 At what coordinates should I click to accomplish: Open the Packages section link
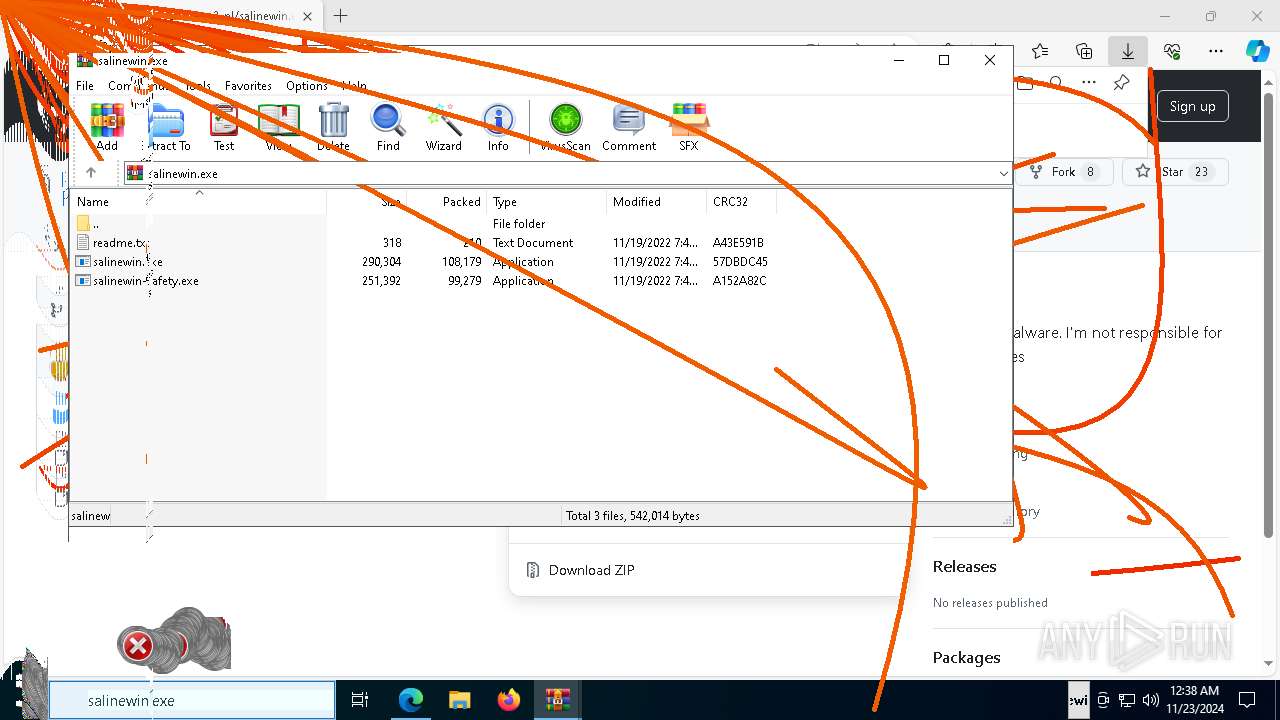pyautogui.click(x=966, y=657)
